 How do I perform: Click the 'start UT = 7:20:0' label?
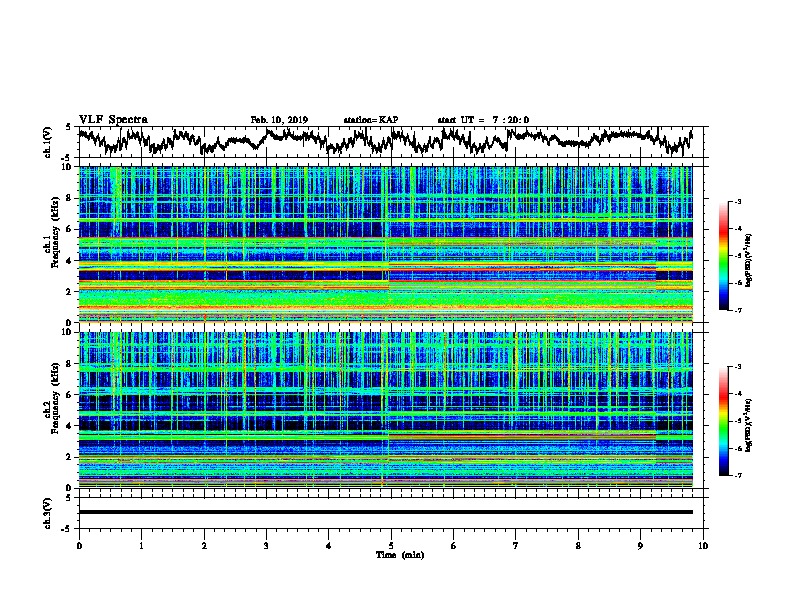[483, 120]
